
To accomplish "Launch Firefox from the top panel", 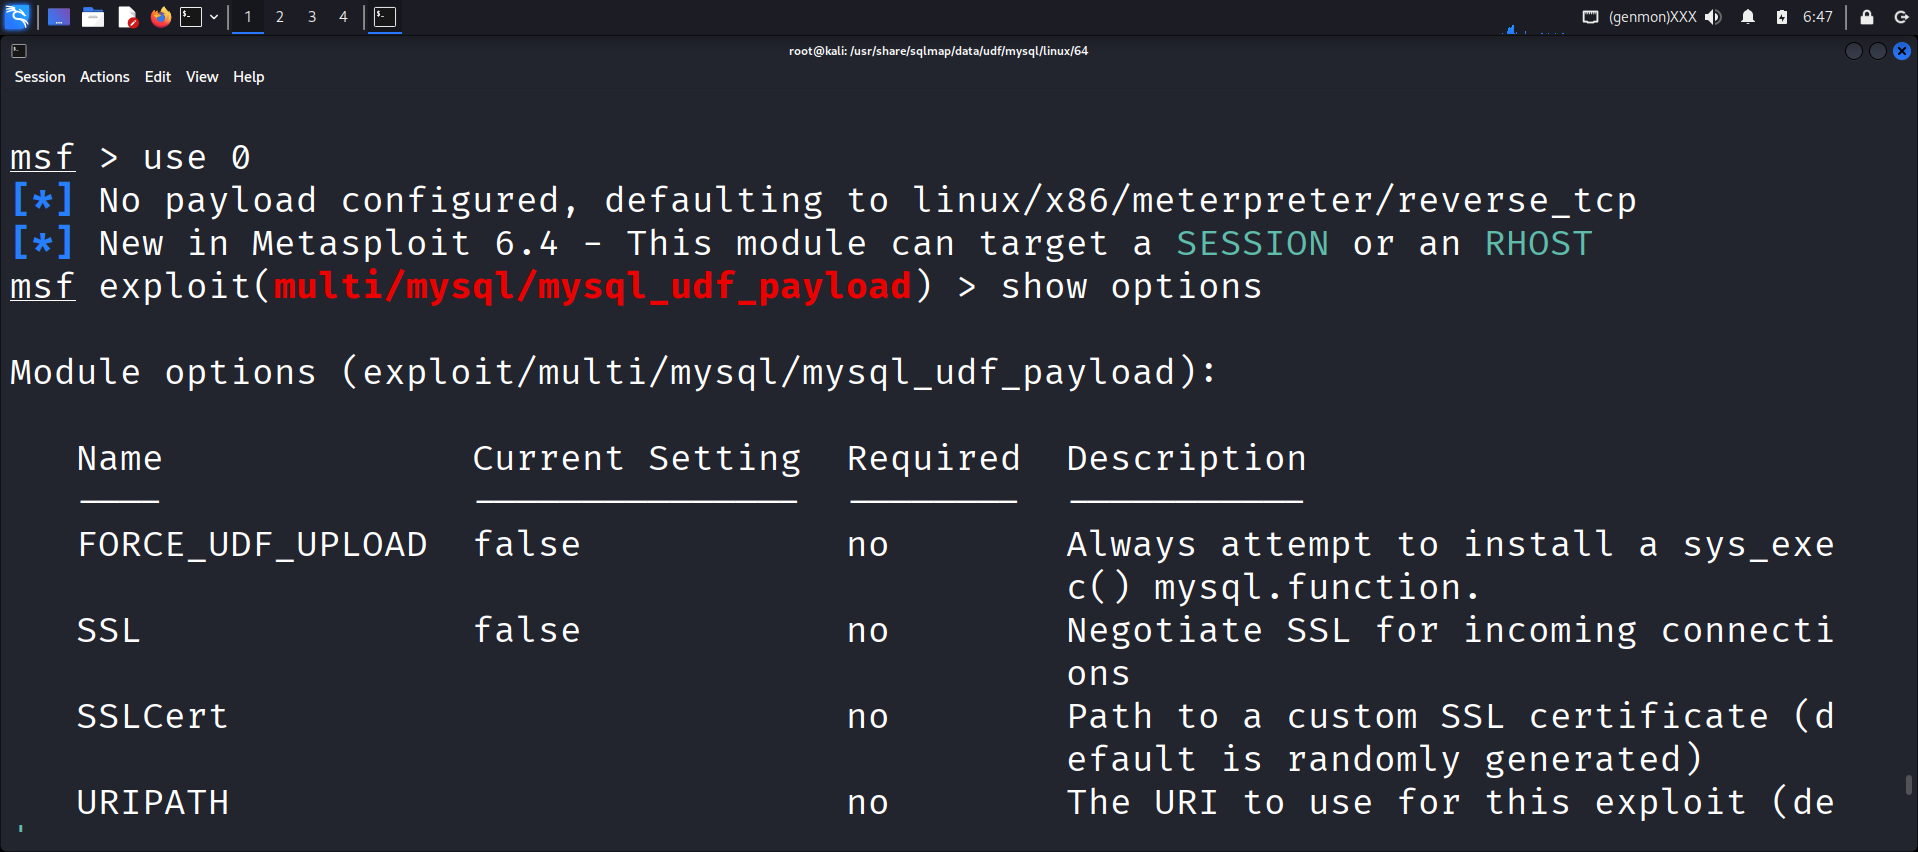I will 160,17.
